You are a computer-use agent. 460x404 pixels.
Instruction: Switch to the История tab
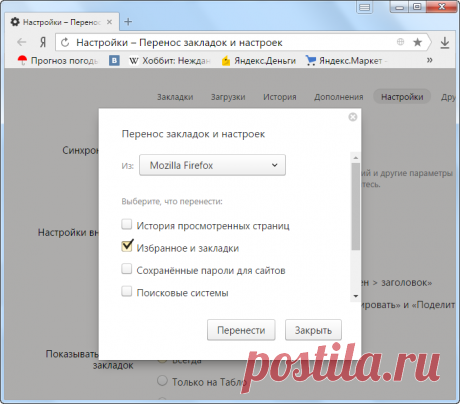click(280, 97)
